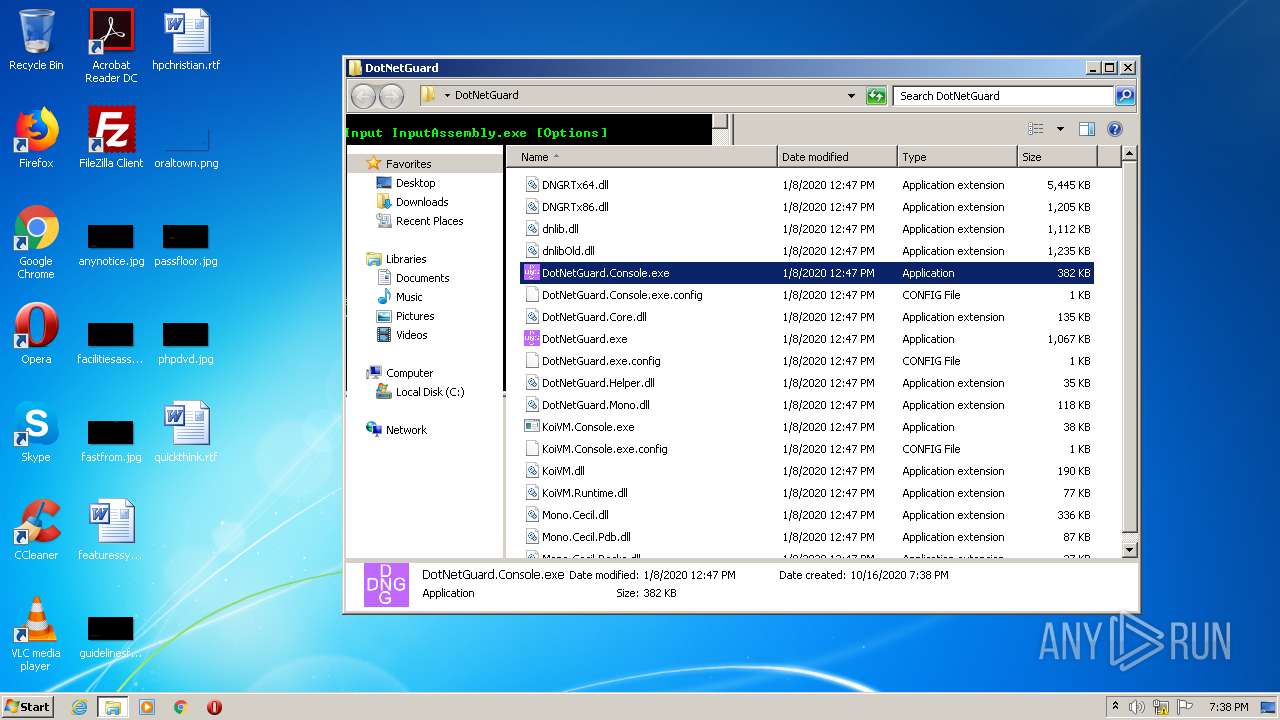
Task: Open Network in the navigation pane
Action: click(406, 430)
